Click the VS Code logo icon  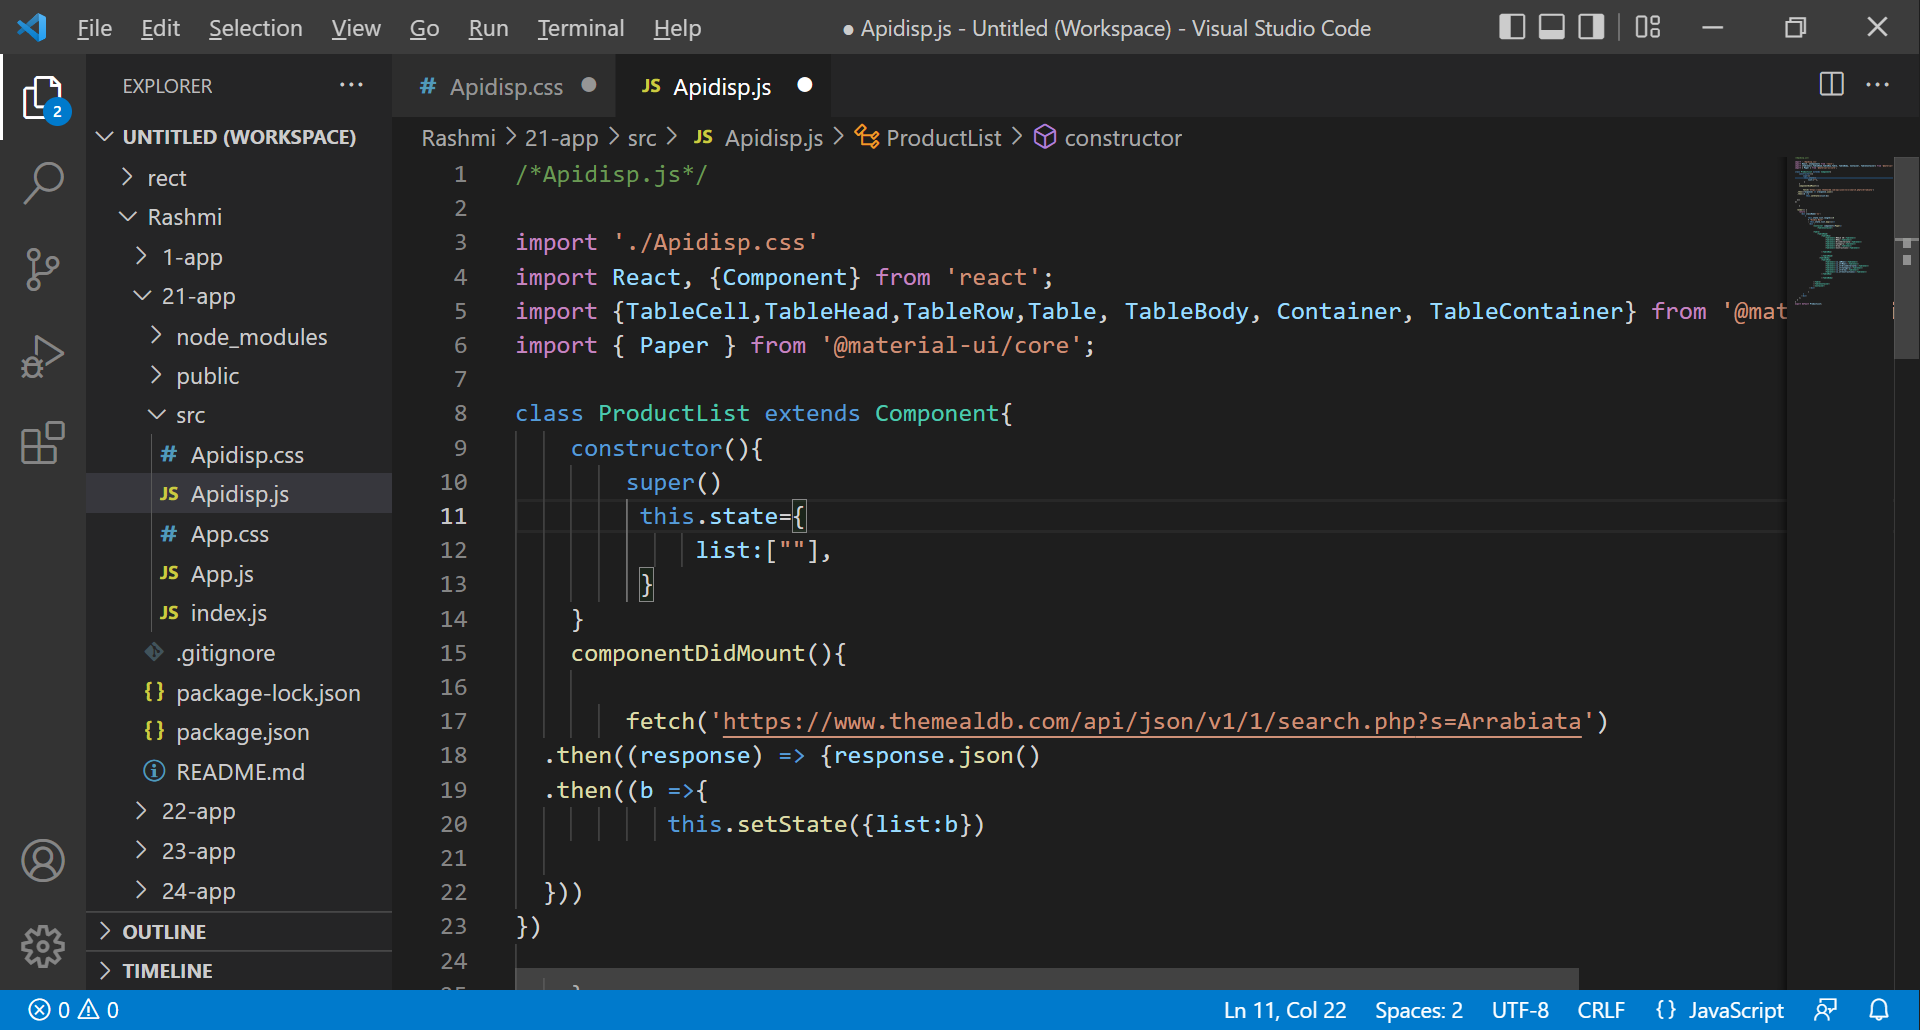click(32, 27)
